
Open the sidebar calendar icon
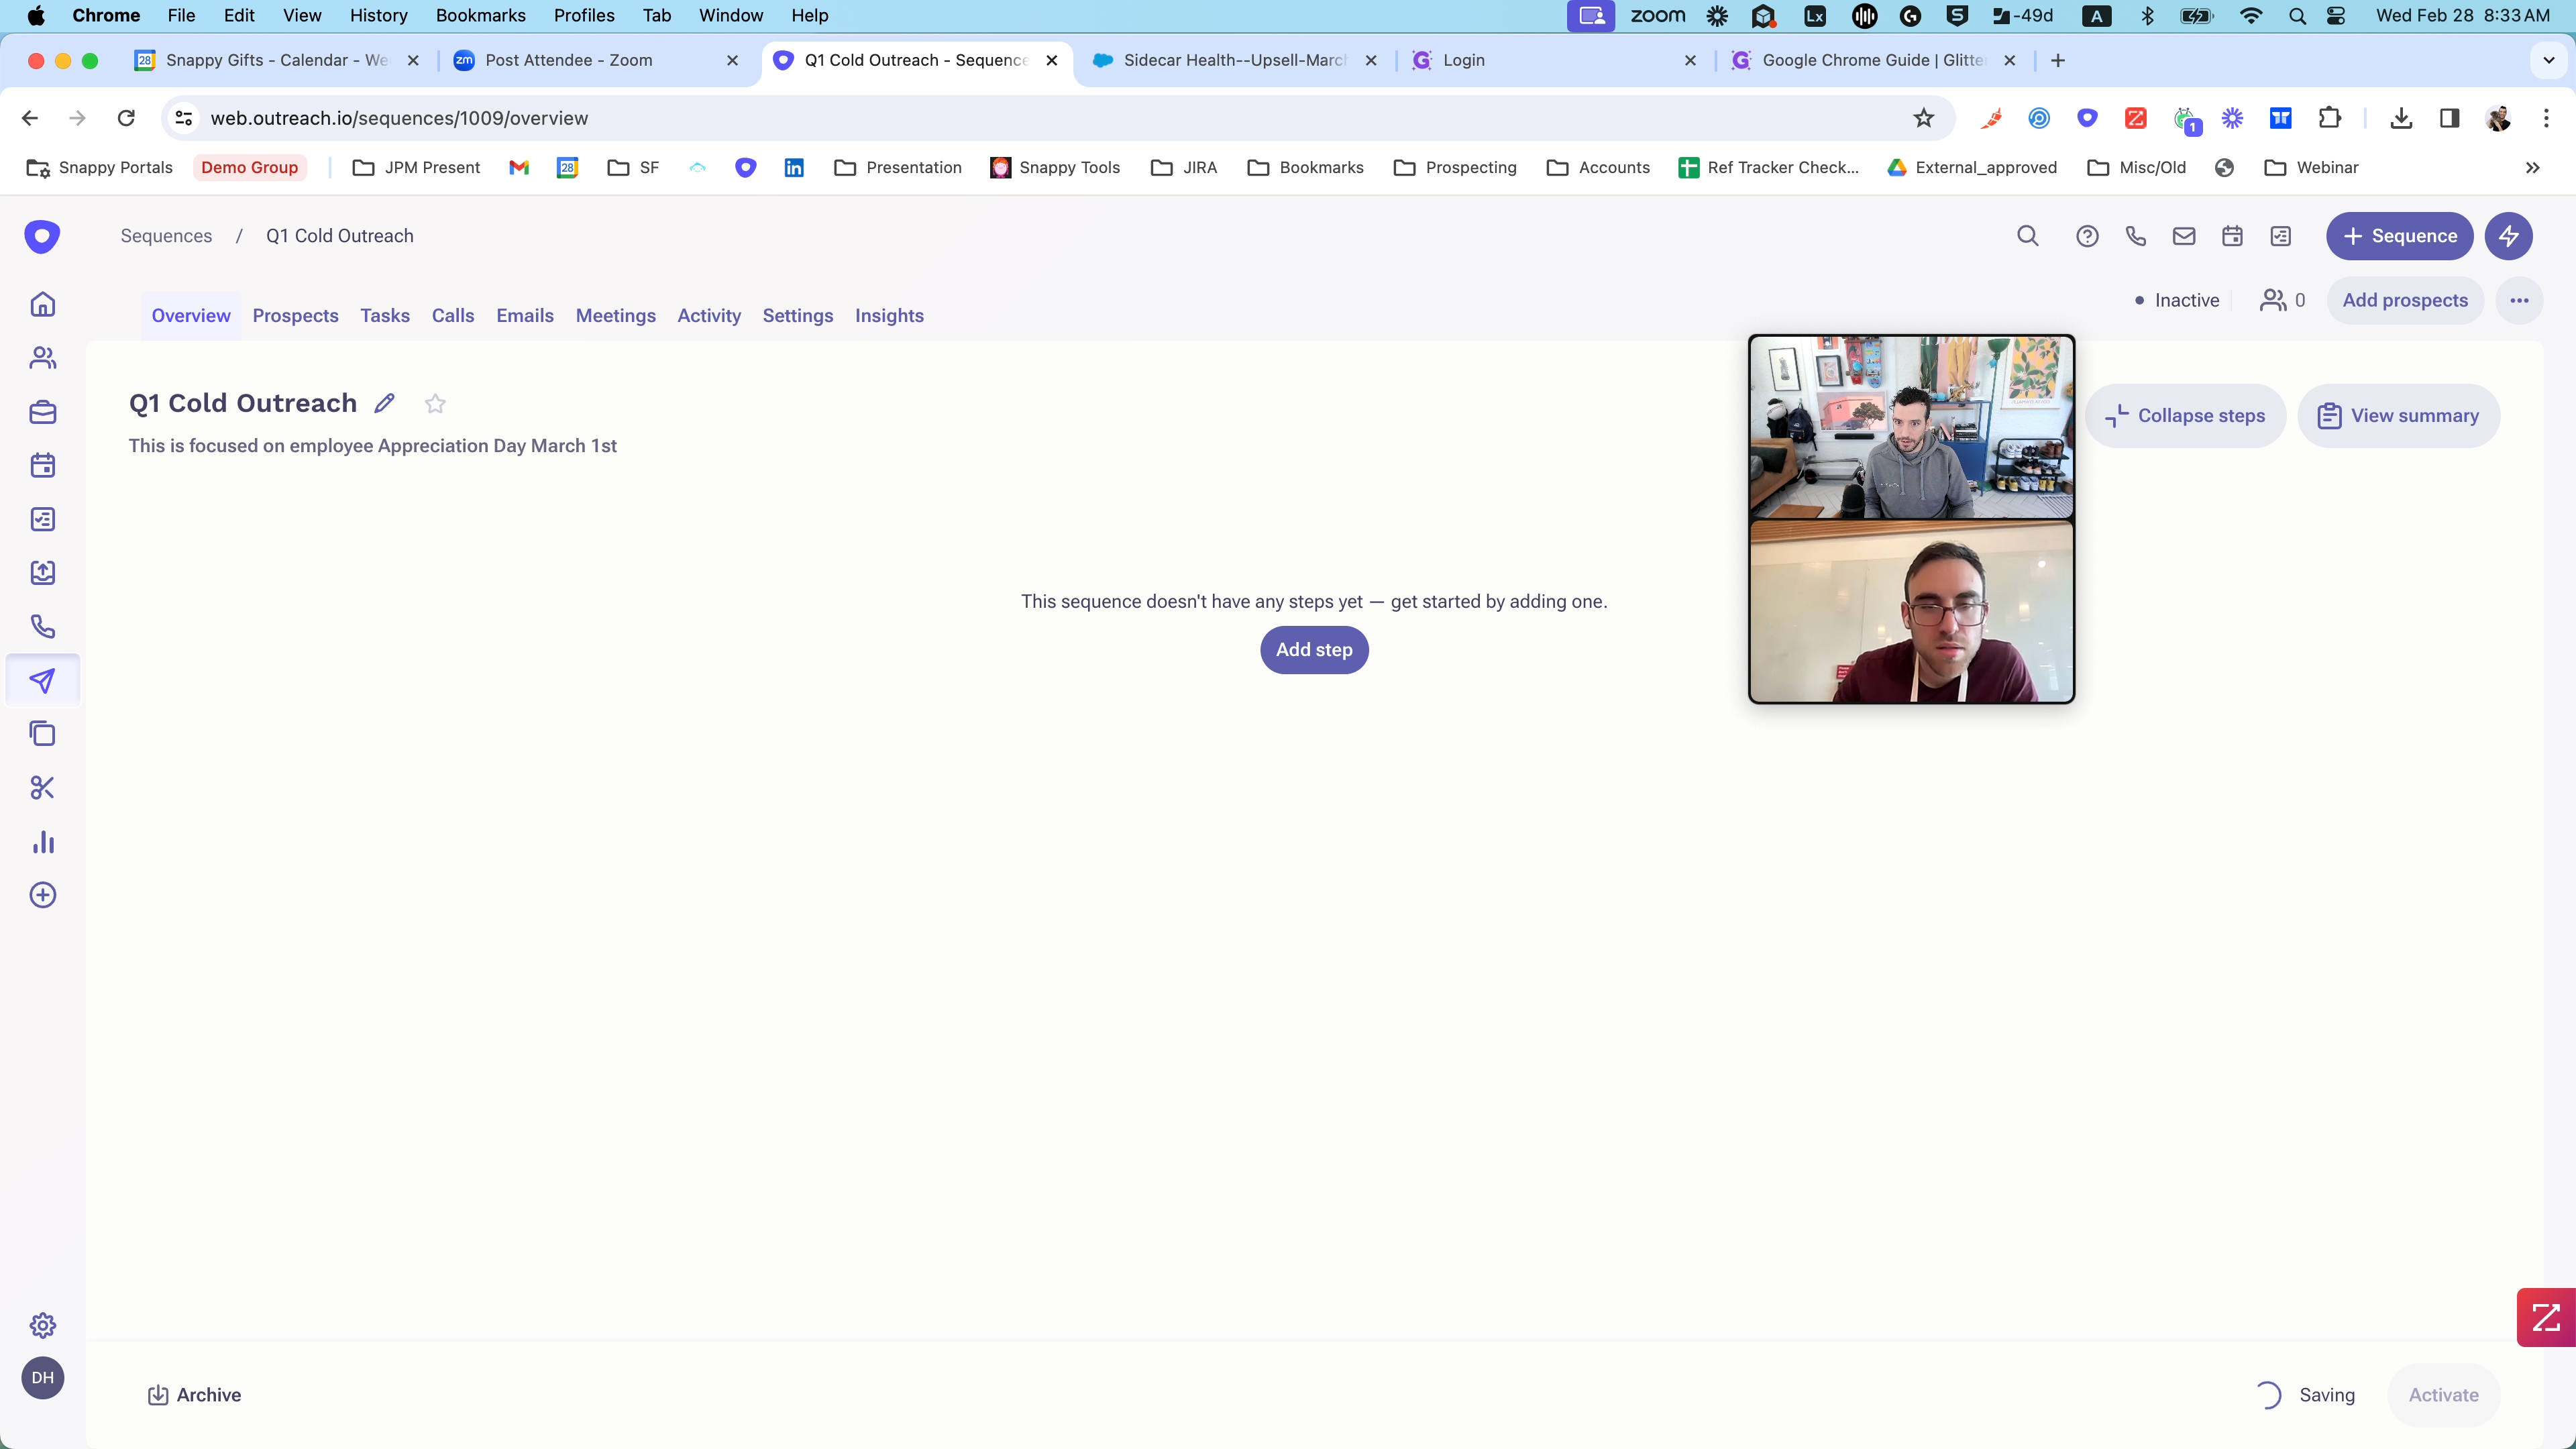tap(42, 465)
